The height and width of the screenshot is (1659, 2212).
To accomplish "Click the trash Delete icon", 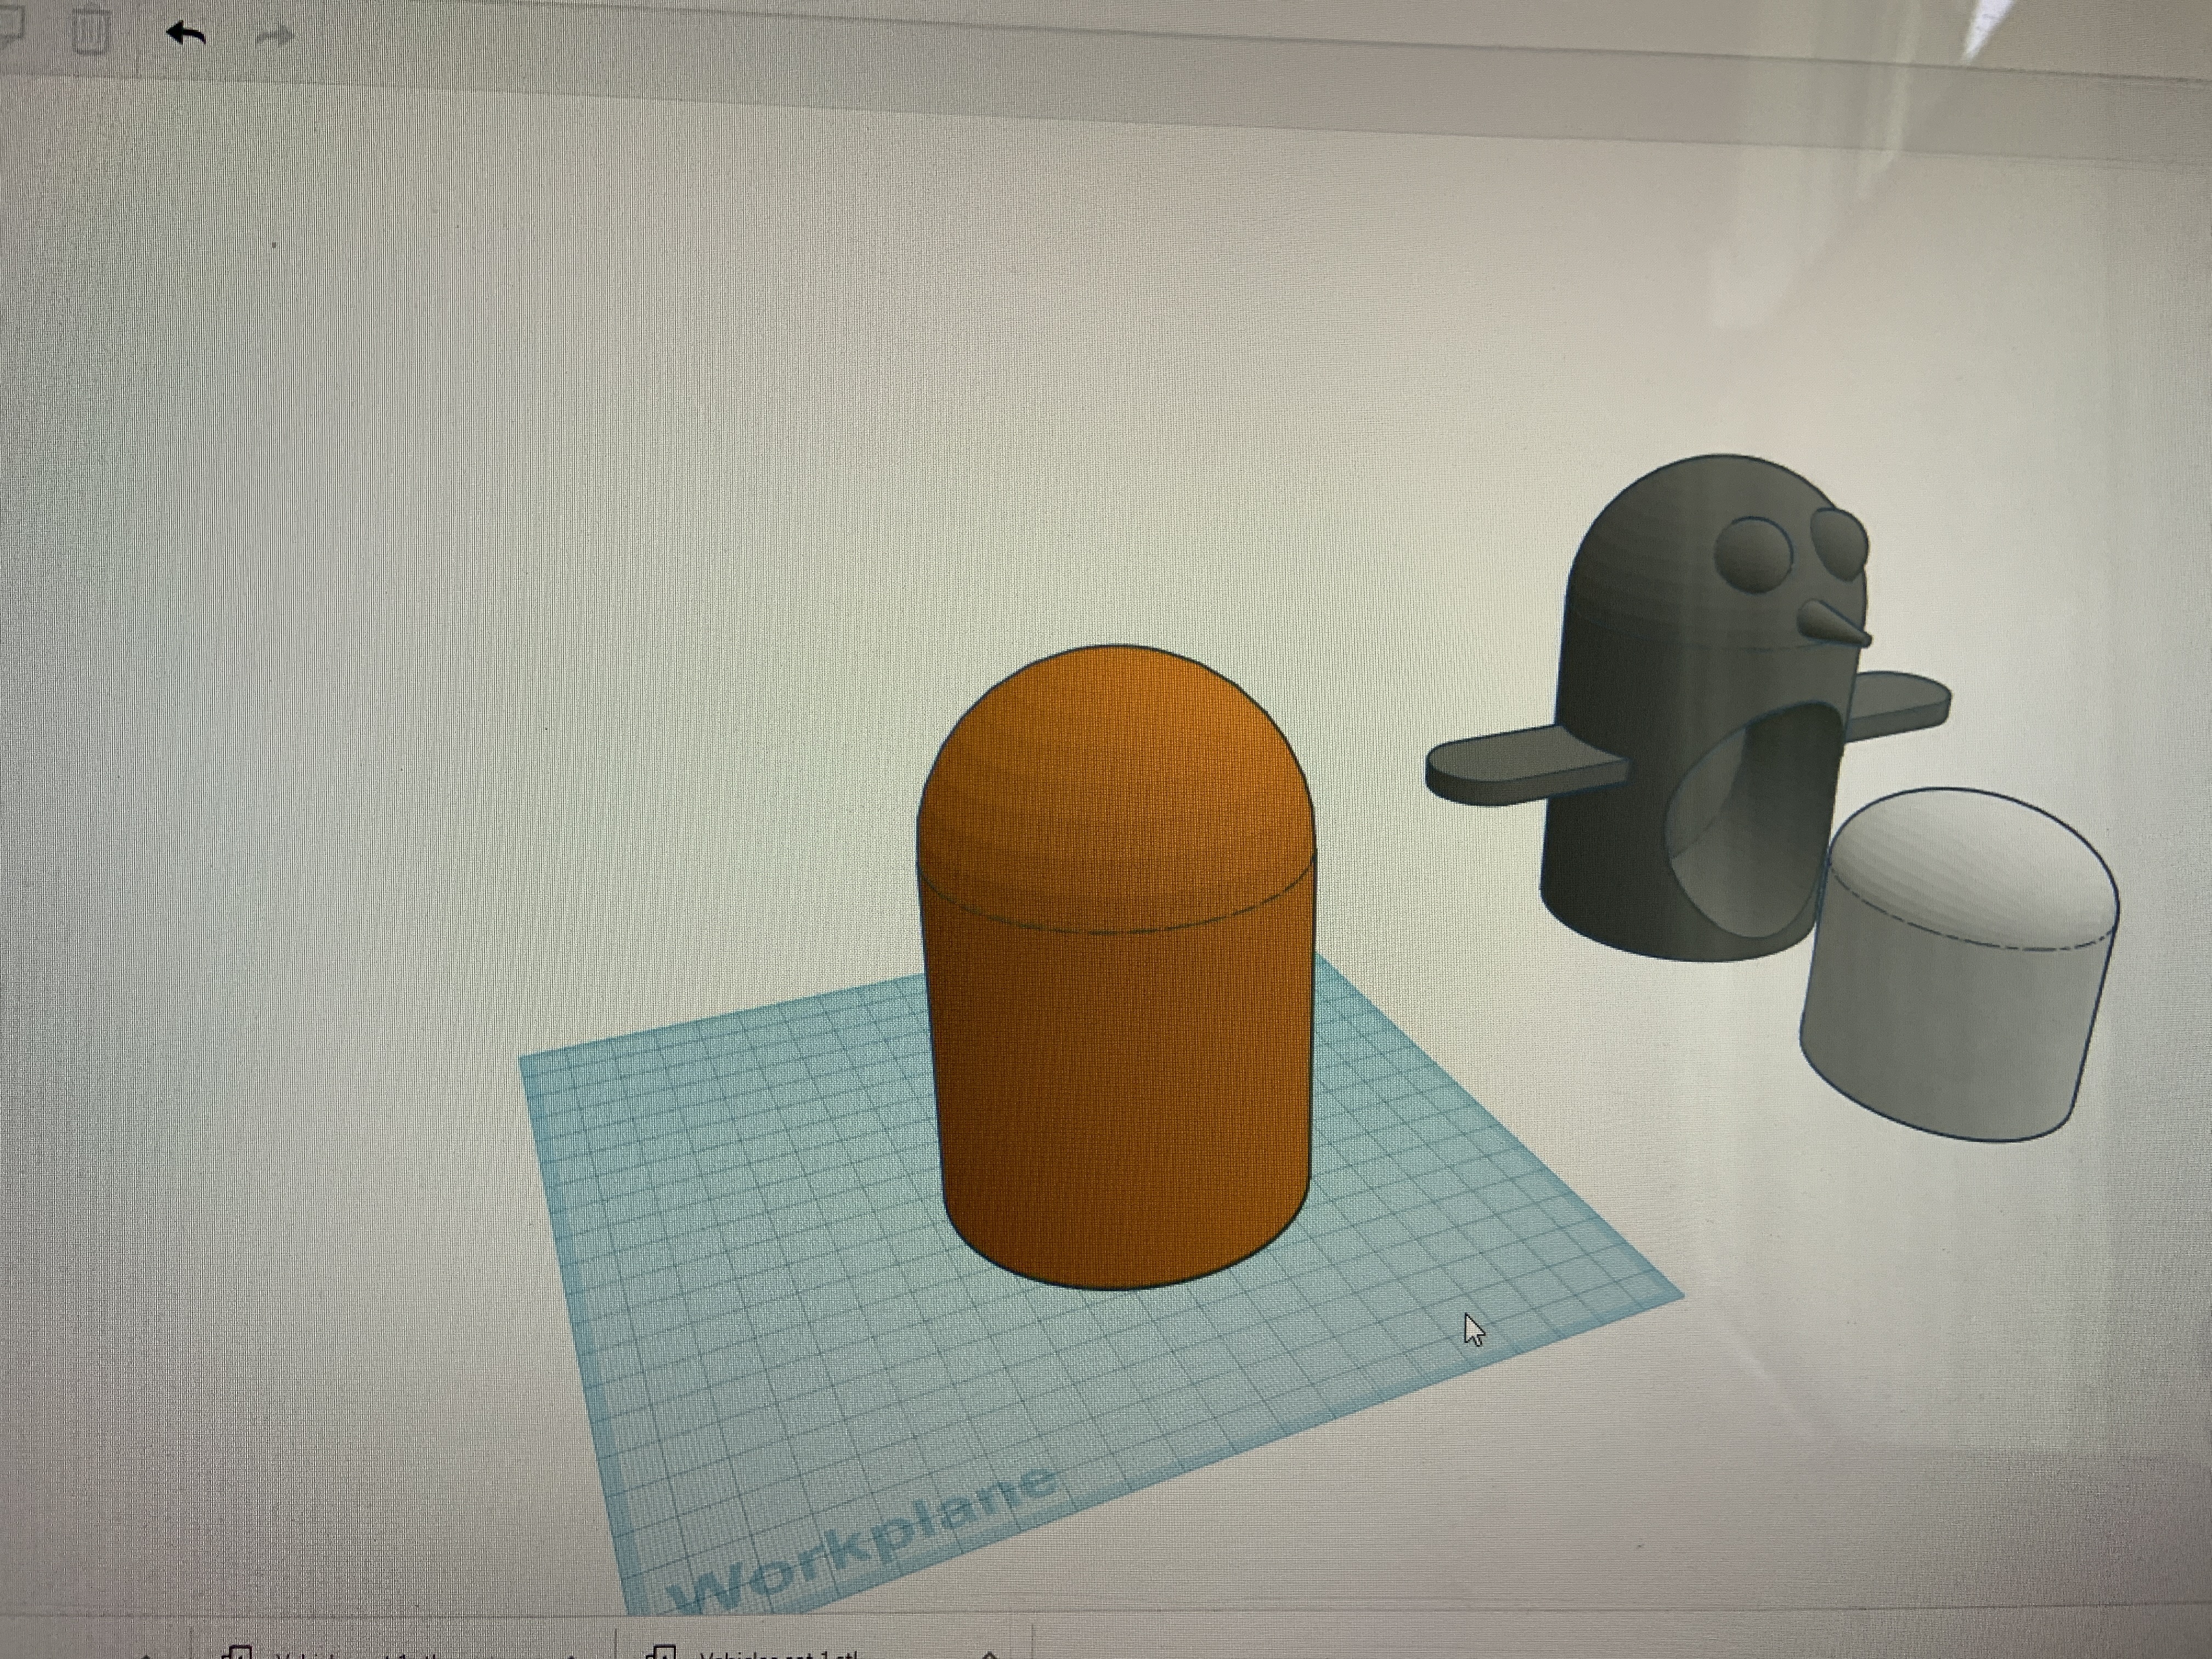I will [91, 31].
